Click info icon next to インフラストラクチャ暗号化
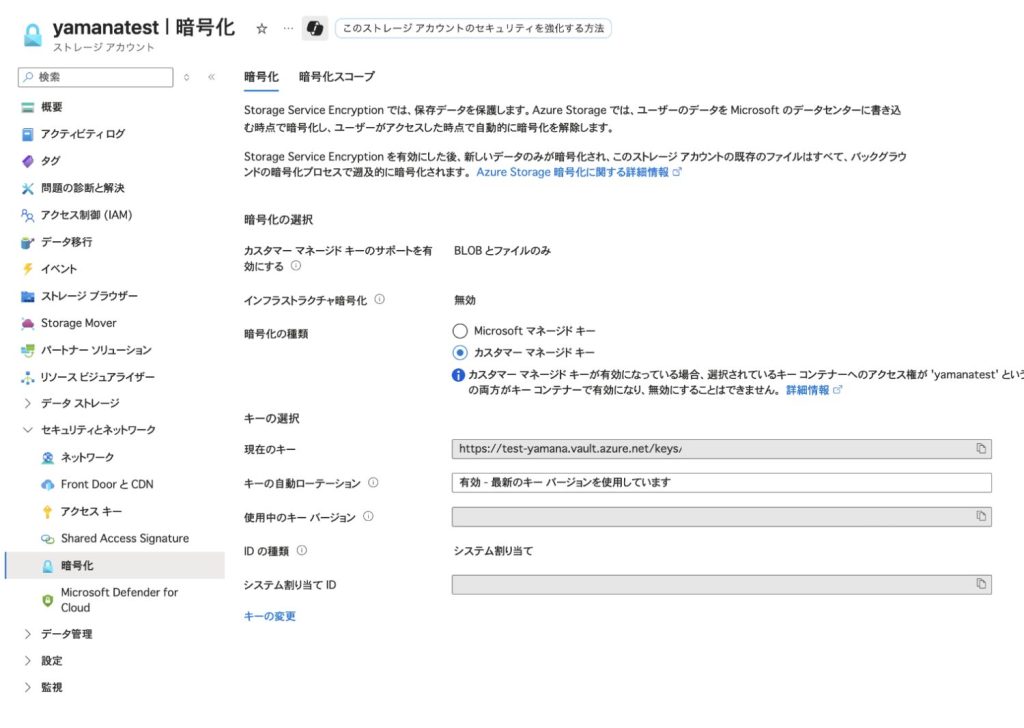The height and width of the screenshot is (728, 1024). (380, 299)
